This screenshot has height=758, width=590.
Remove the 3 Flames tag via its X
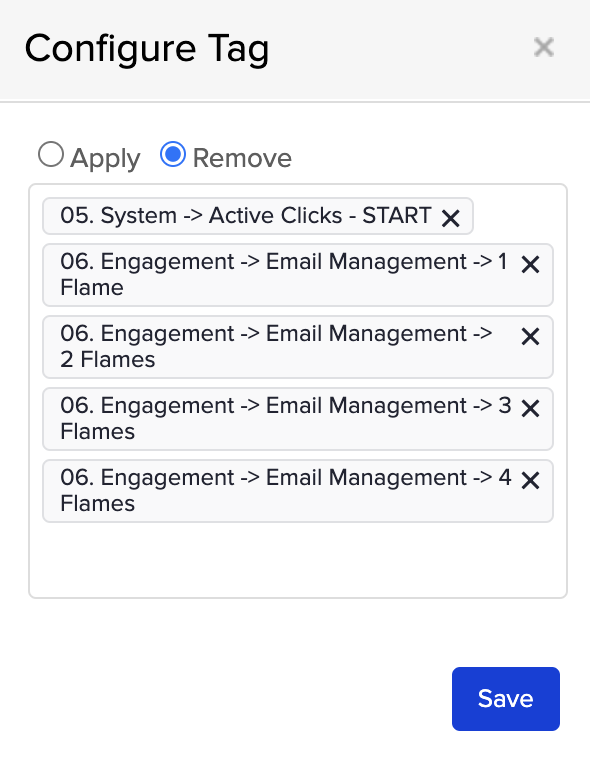(x=531, y=408)
